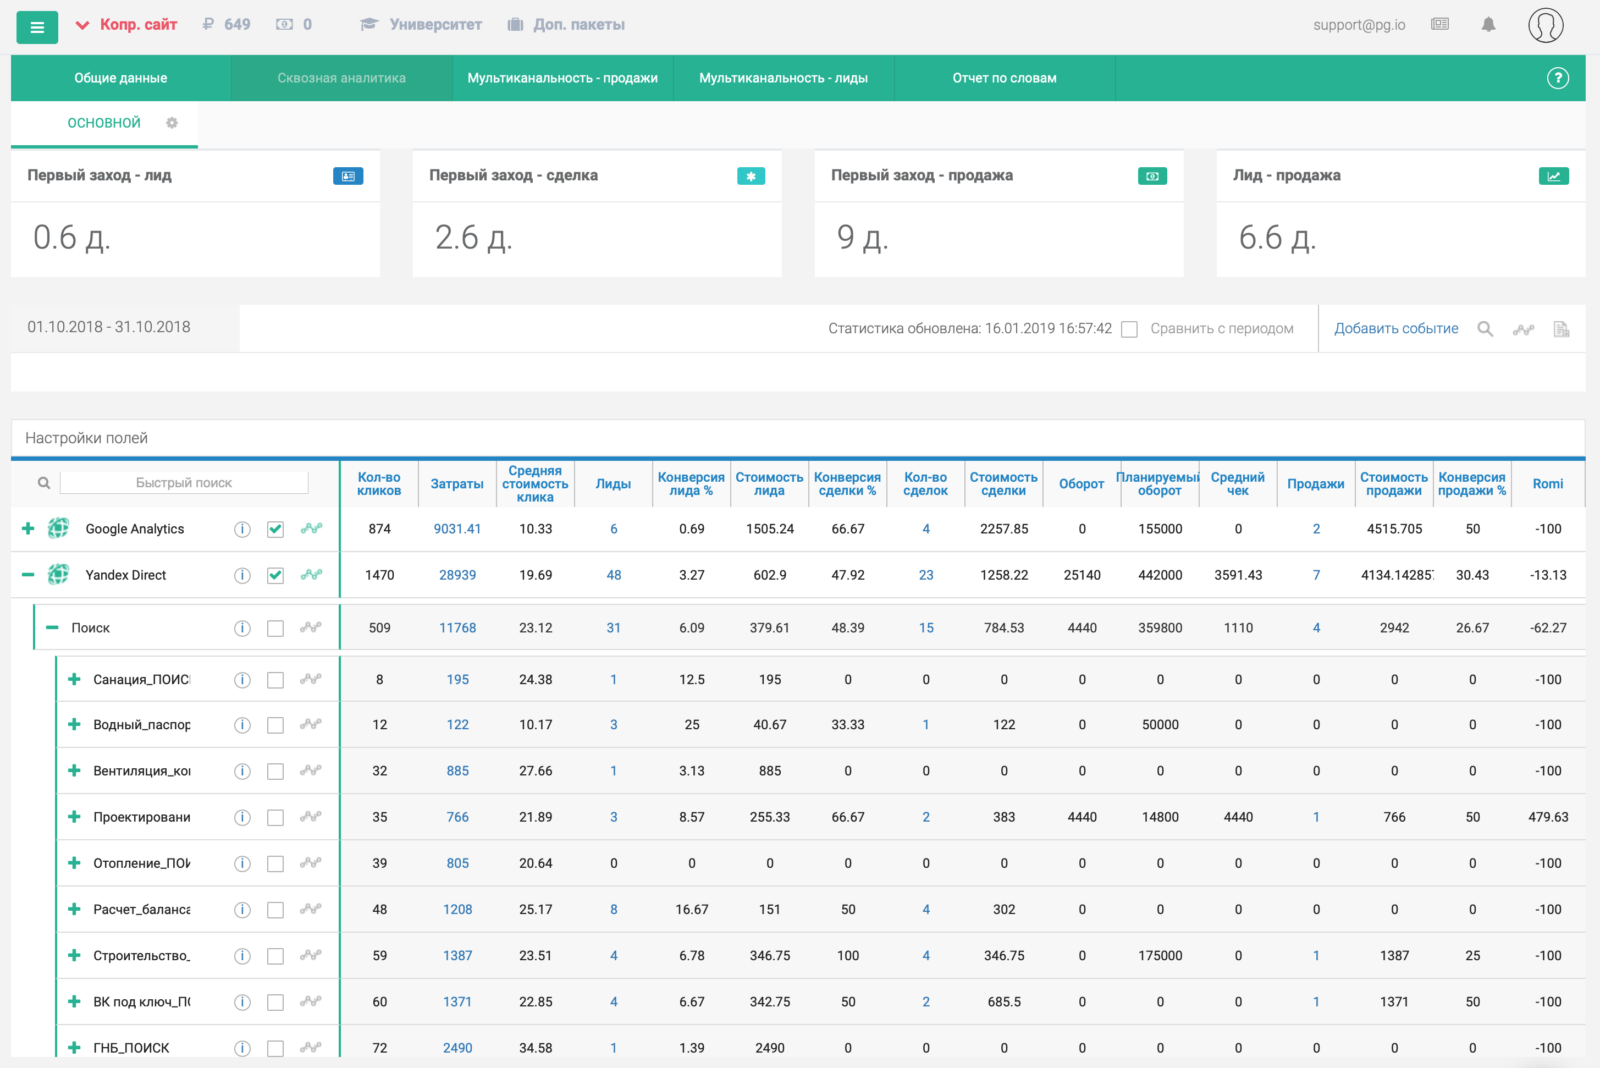Open the Настройки полей settings
The height and width of the screenshot is (1068, 1600).
click(87, 438)
